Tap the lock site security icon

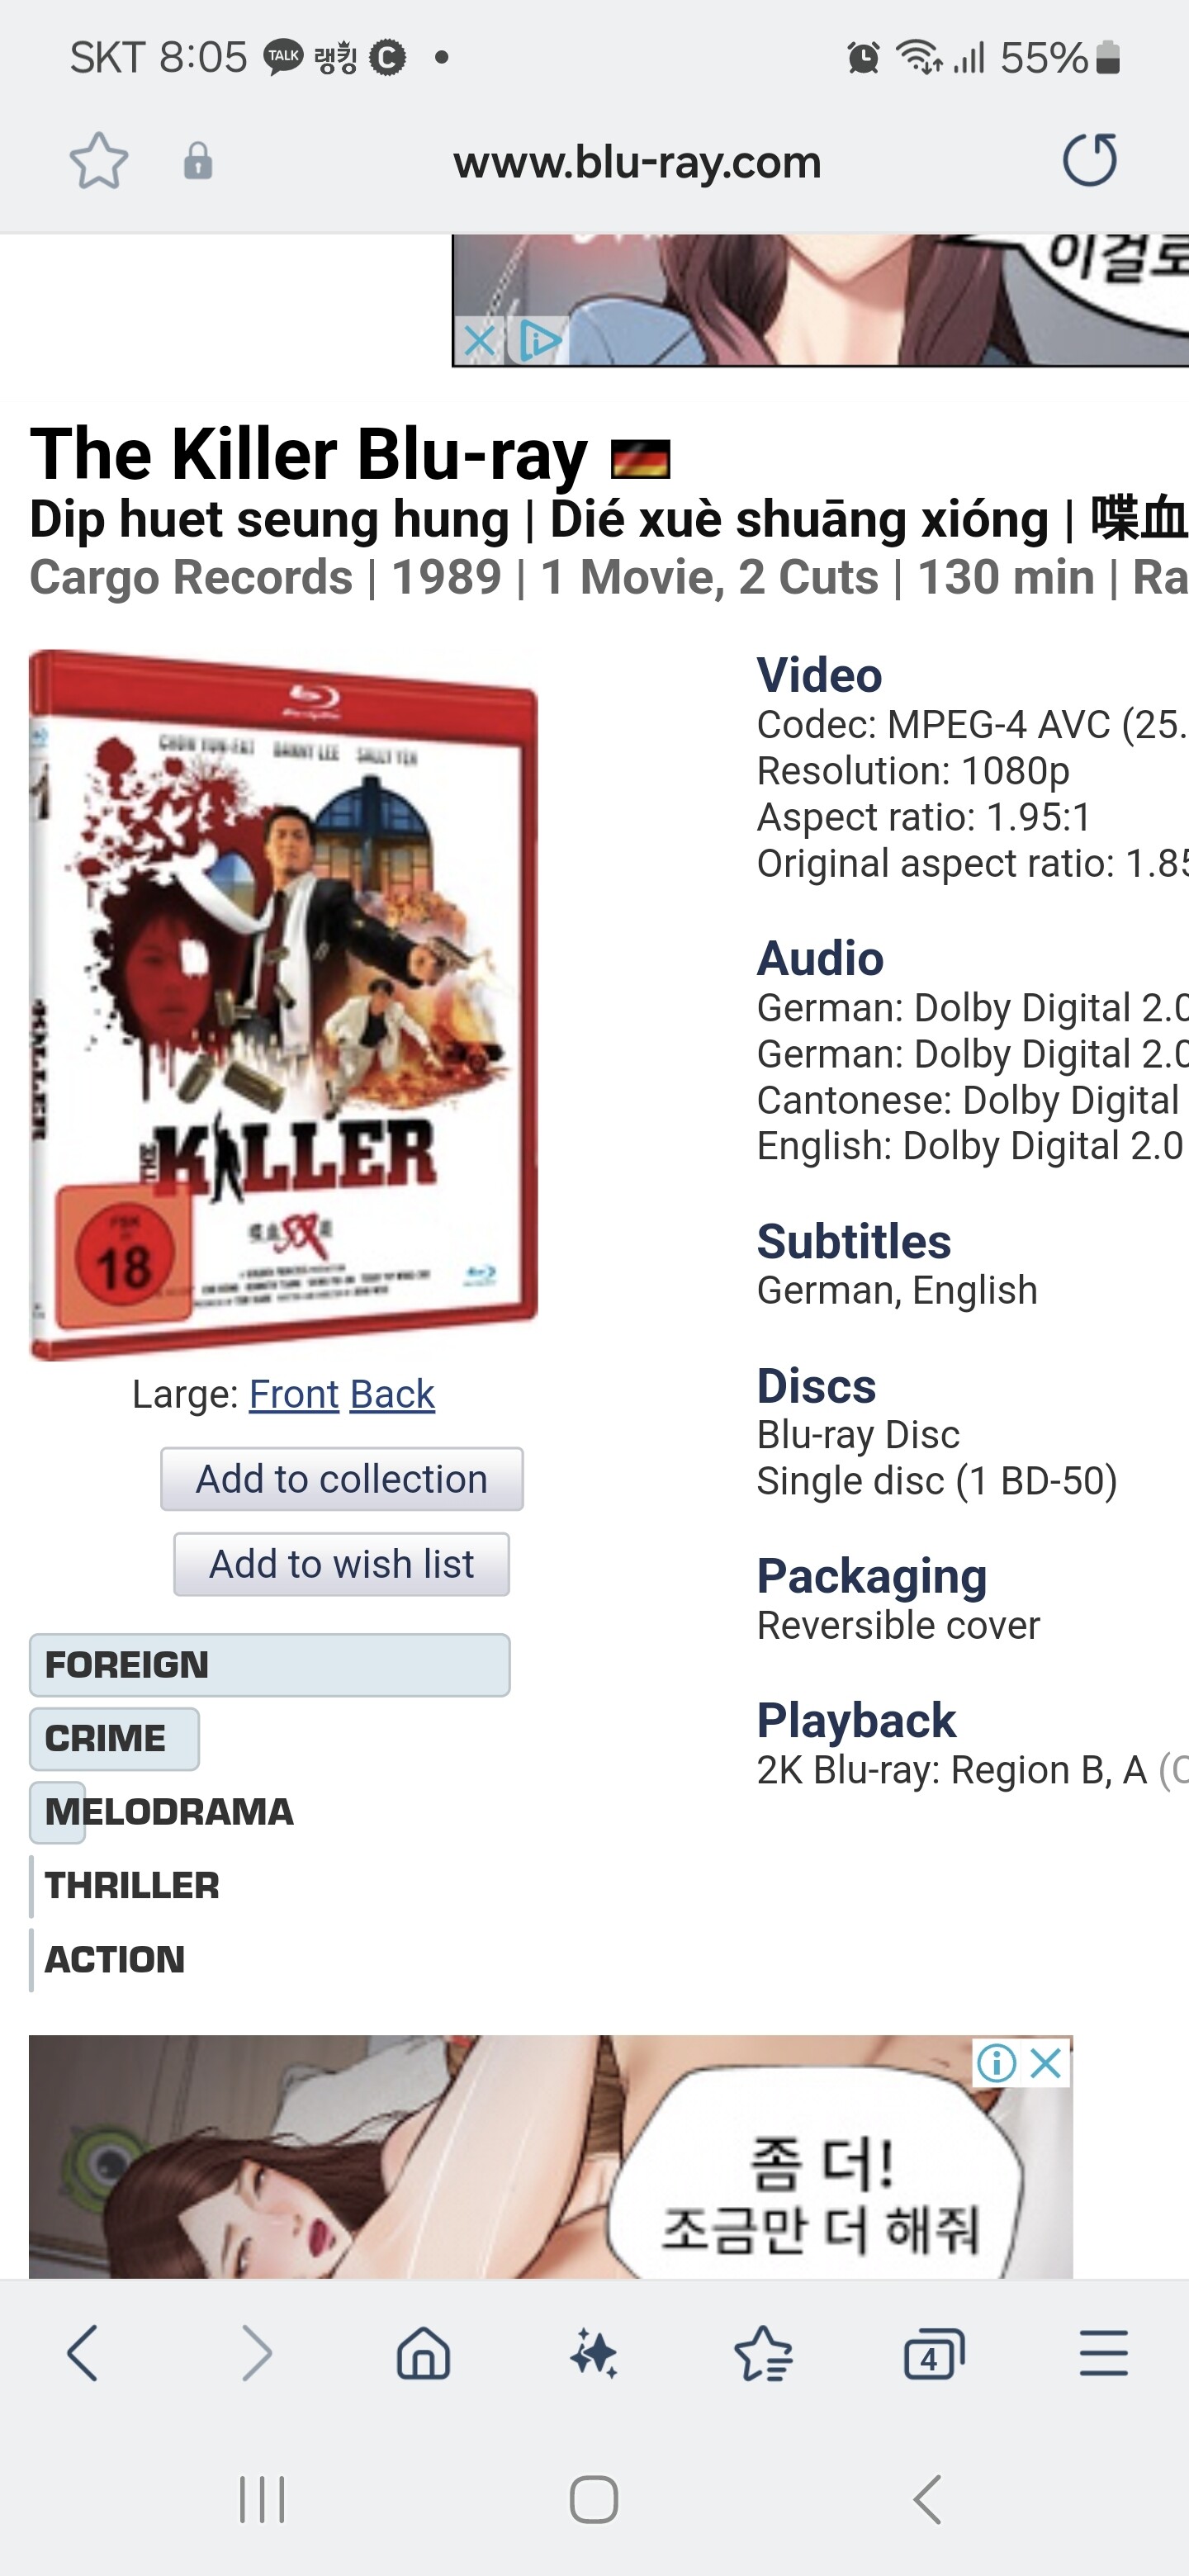pyautogui.click(x=198, y=161)
